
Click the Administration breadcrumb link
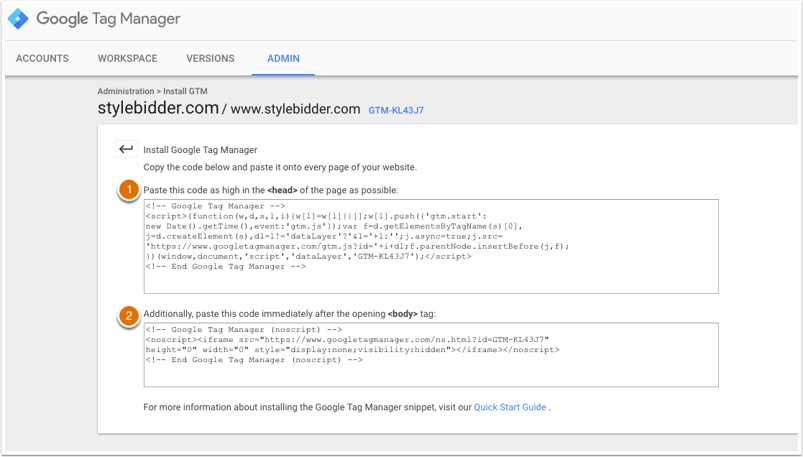(125, 91)
